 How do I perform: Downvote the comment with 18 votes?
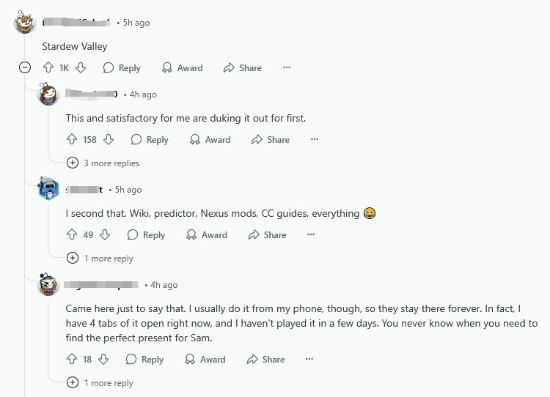pos(103,359)
